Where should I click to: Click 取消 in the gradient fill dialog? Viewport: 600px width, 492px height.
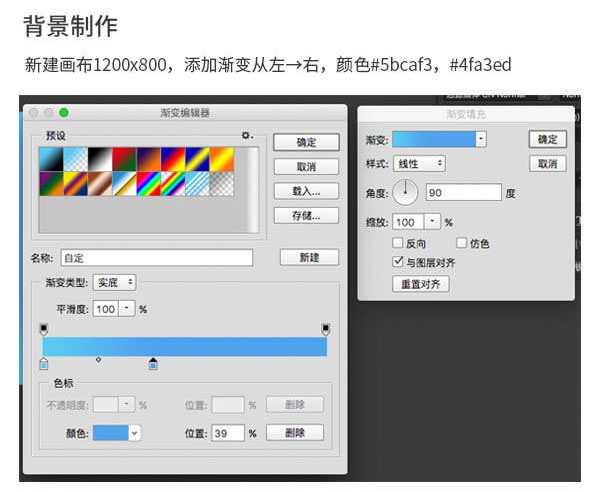pos(548,164)
